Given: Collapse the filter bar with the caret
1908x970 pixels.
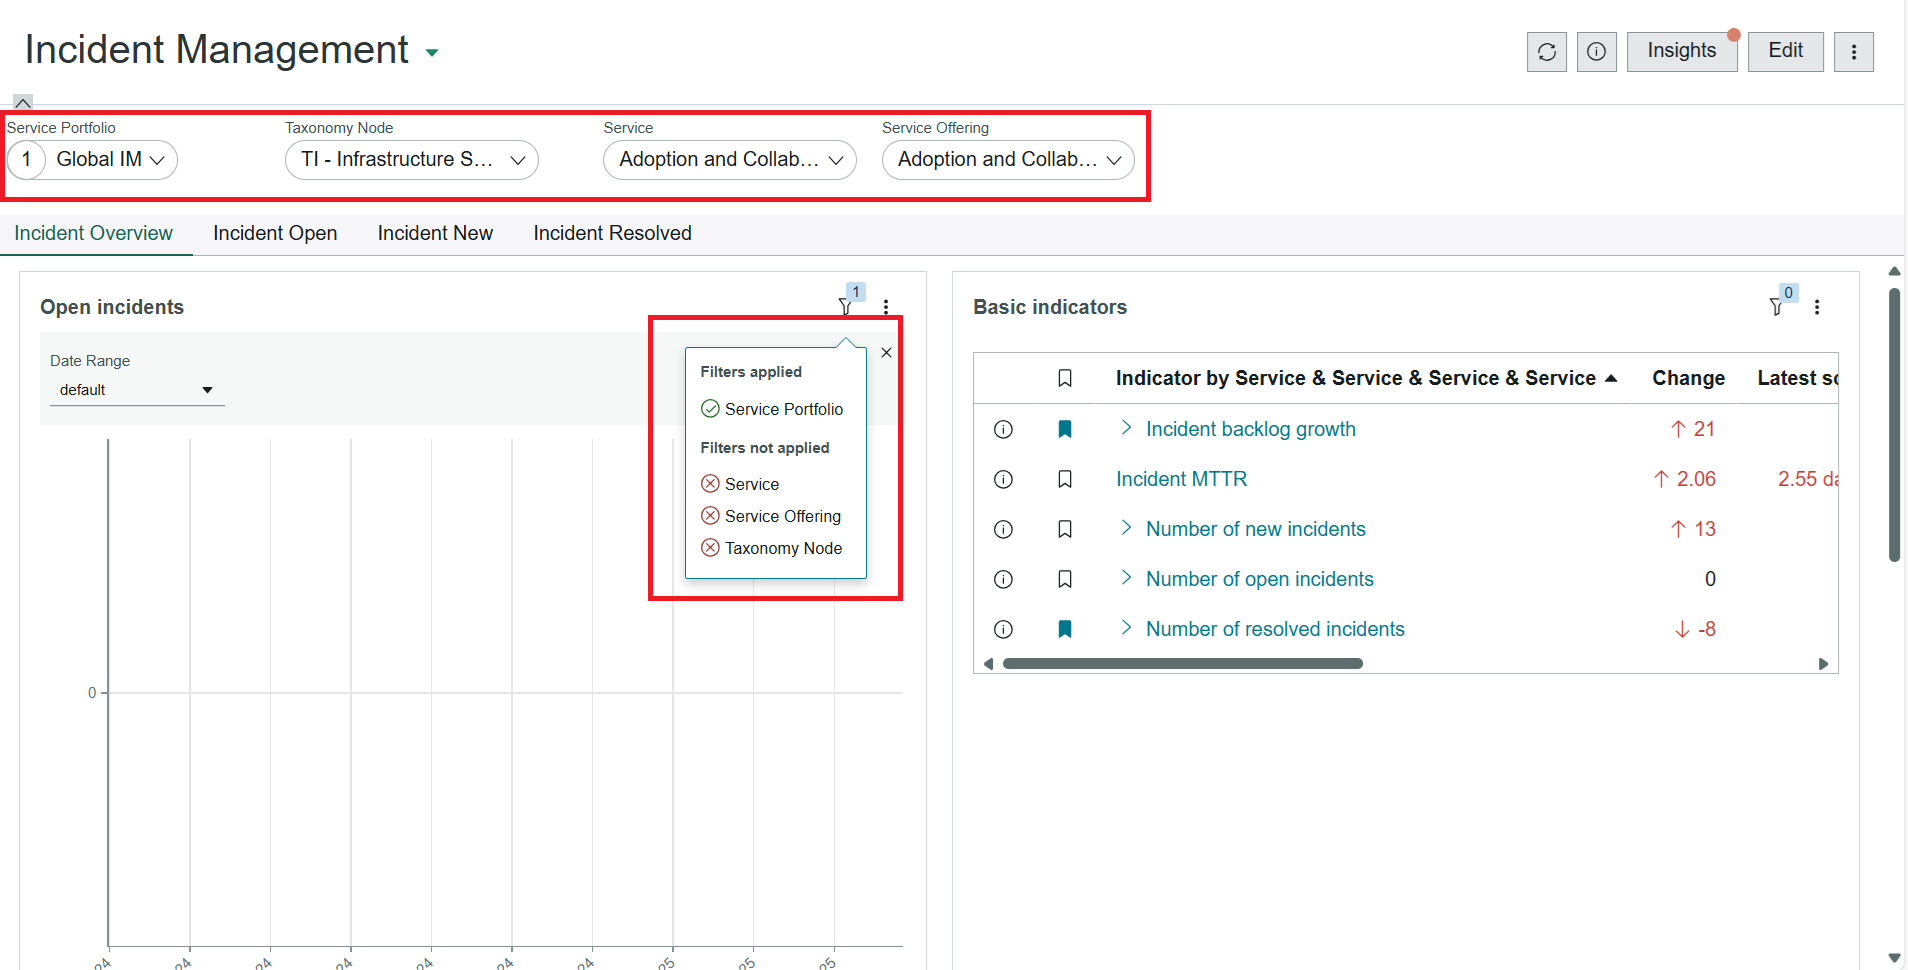Looking at the screenshot, I should pos(23,102).
